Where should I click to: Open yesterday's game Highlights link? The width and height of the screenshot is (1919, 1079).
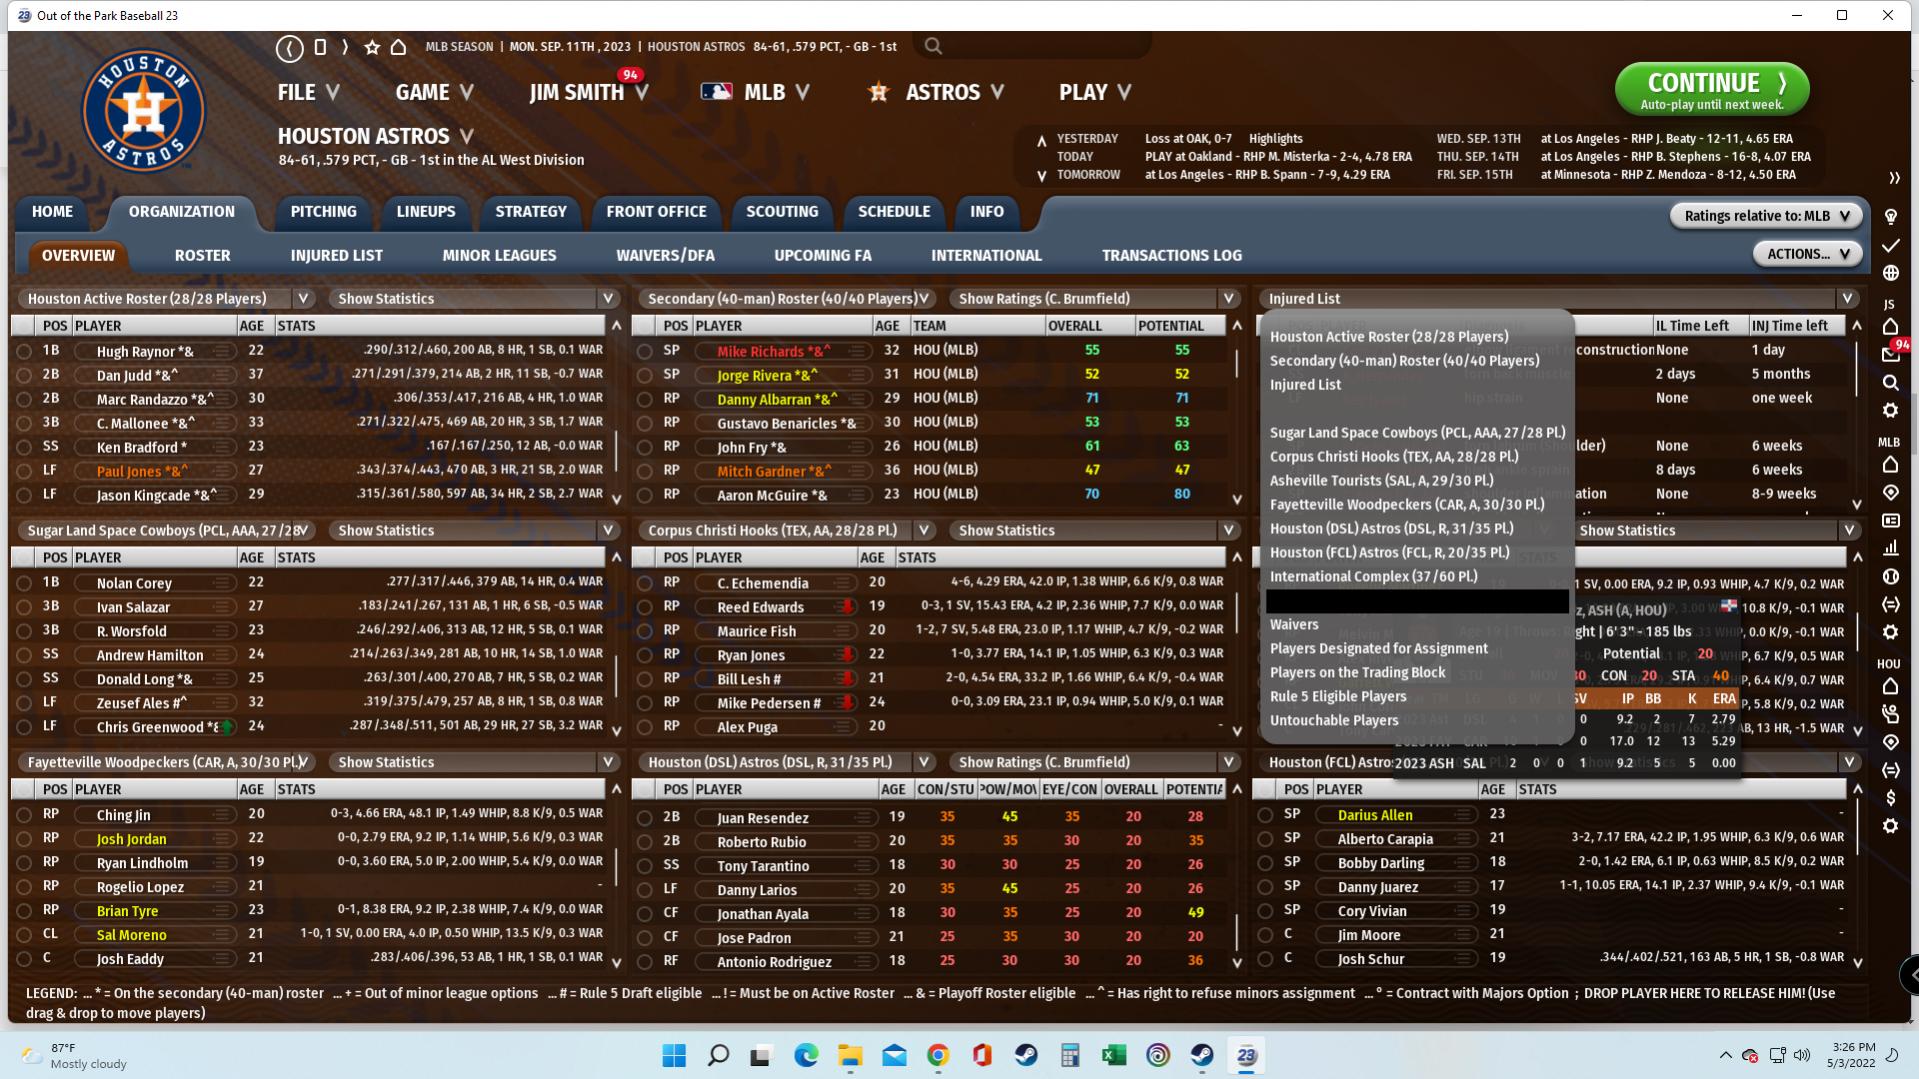1275,139
